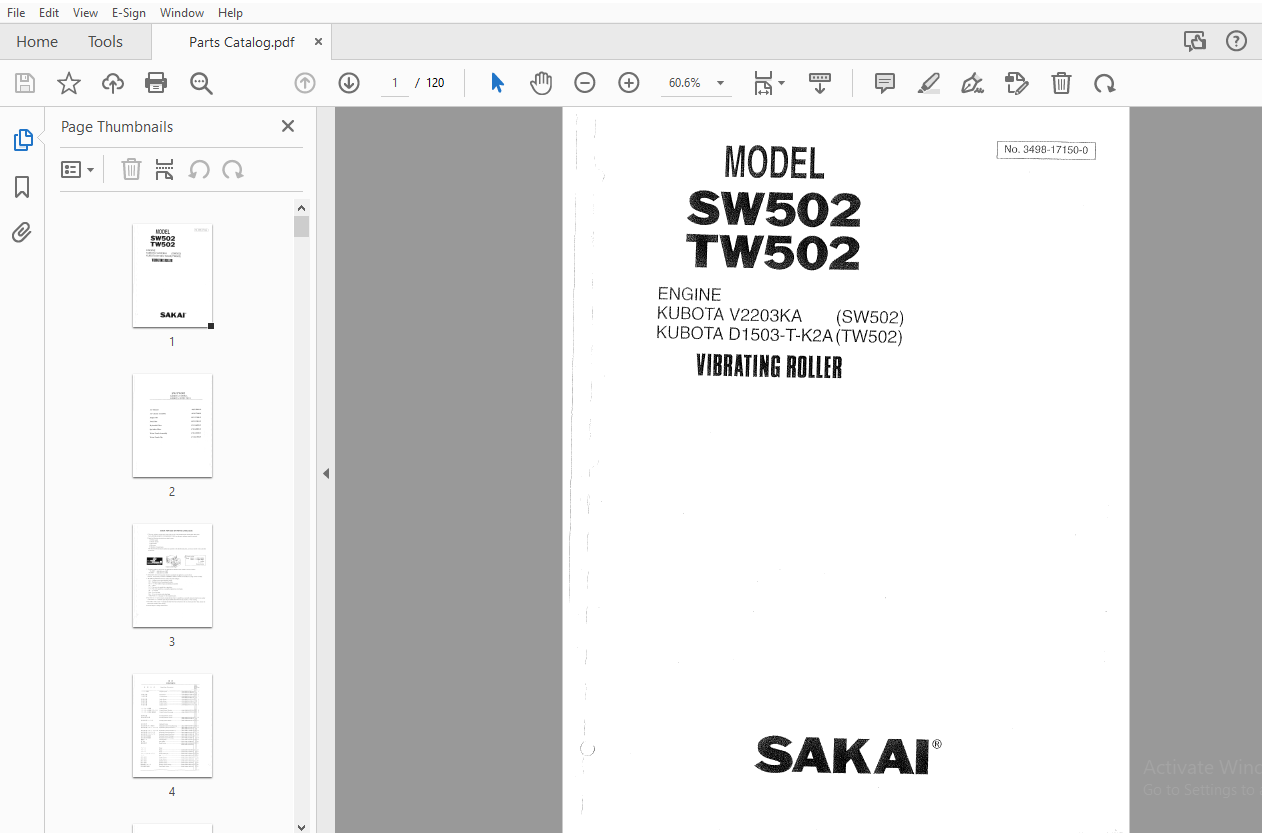Image resolution: width=1262 pixels, height=833 pixels.
Task: Close the Parts Catalog.pdf tab
Action: [x=318, y=42]
